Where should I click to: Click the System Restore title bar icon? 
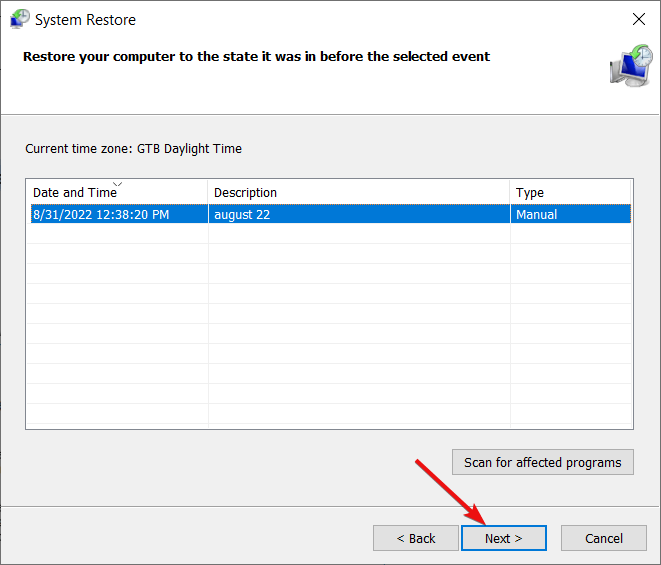pyautogui.click(x=20, y=19)
